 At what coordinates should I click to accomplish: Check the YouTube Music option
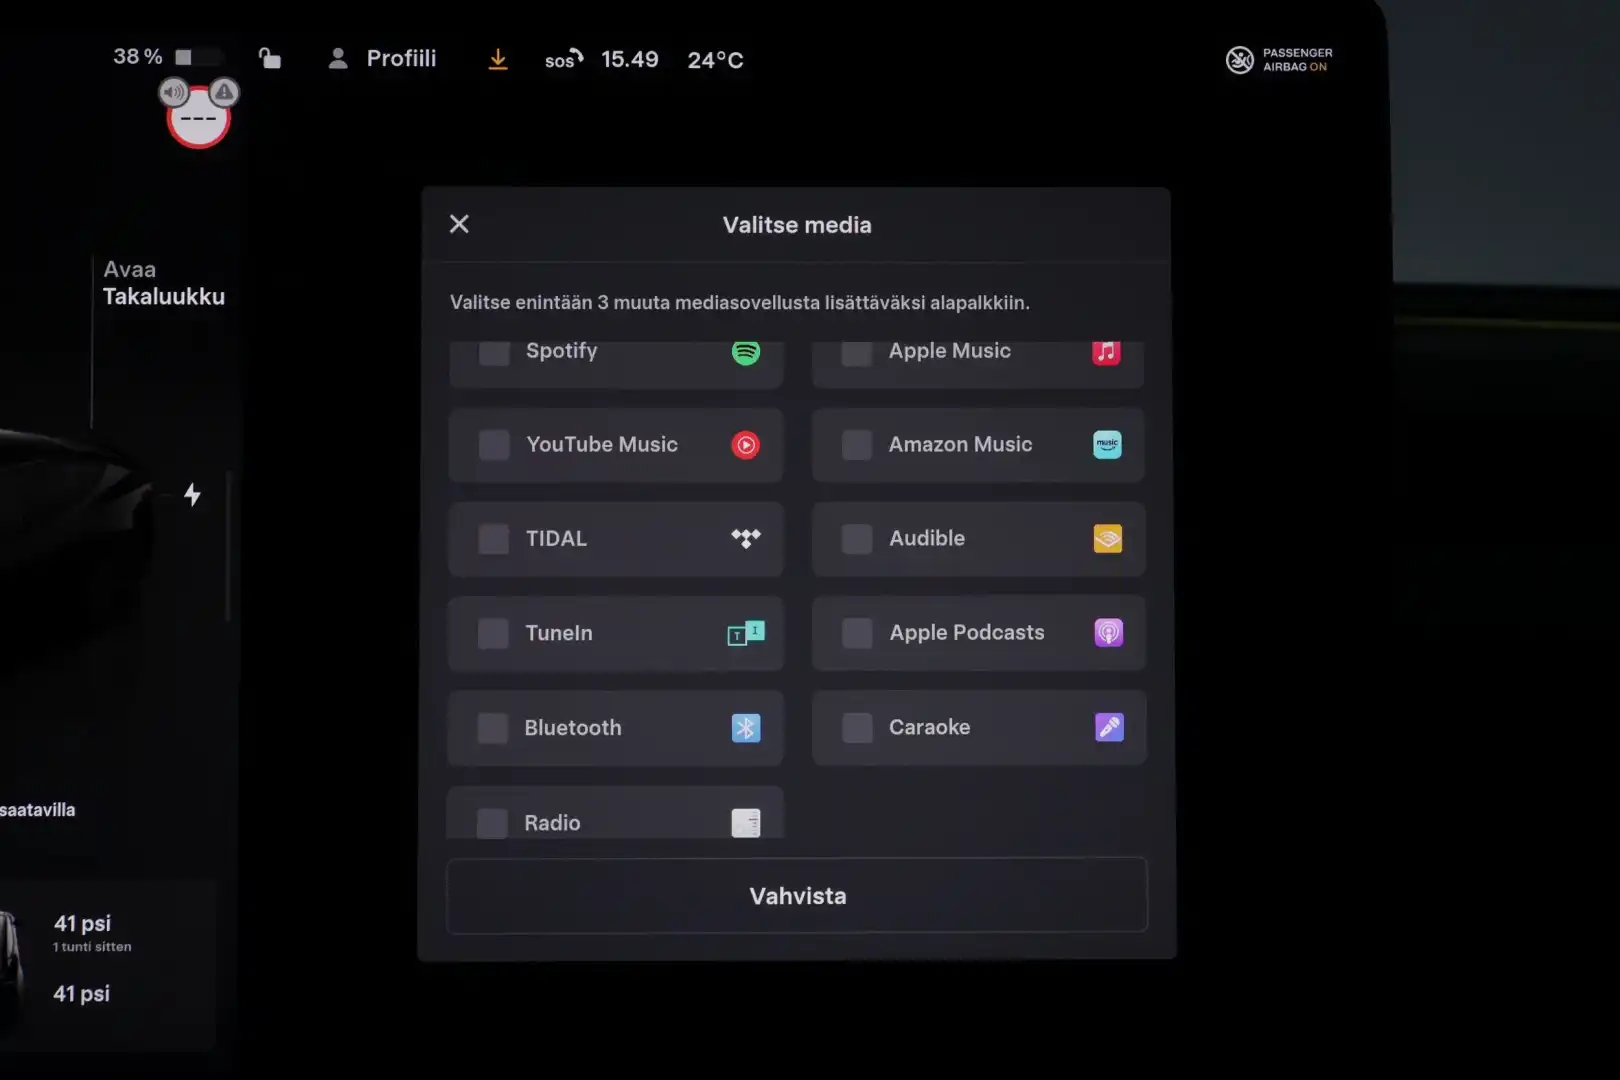[x=494, y=445]
